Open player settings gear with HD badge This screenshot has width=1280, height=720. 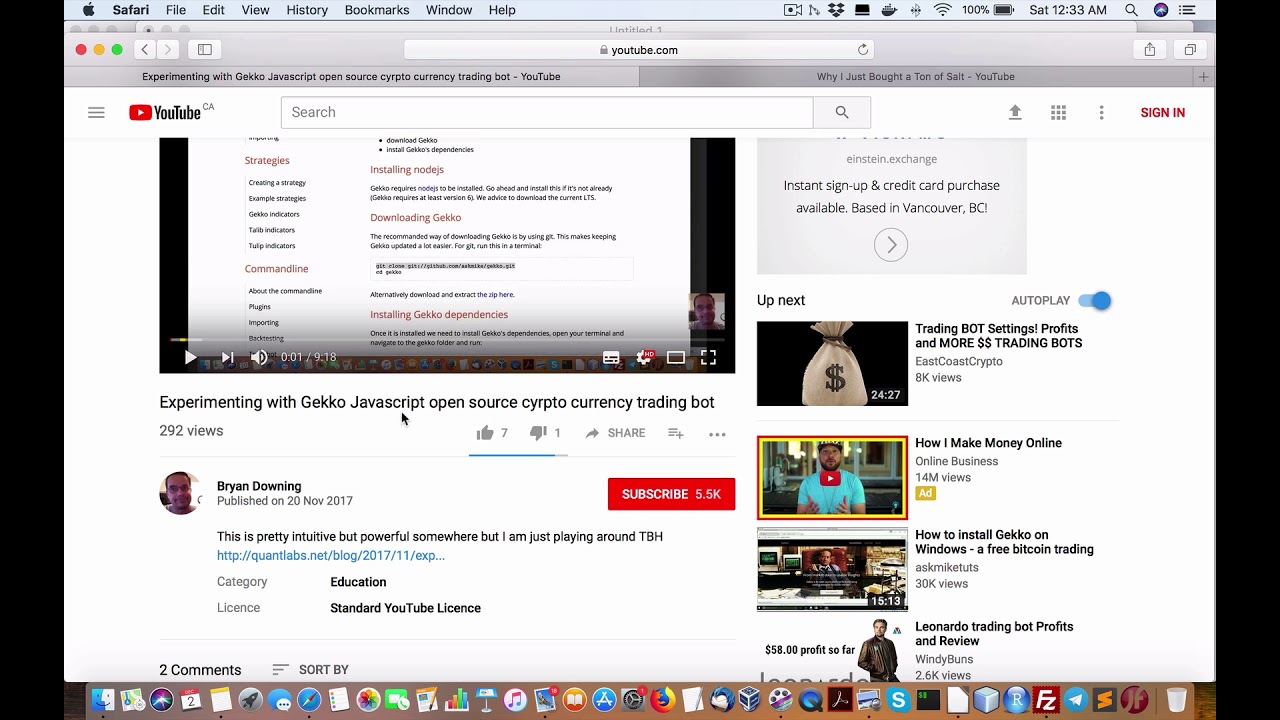click(x=645, y=357)
